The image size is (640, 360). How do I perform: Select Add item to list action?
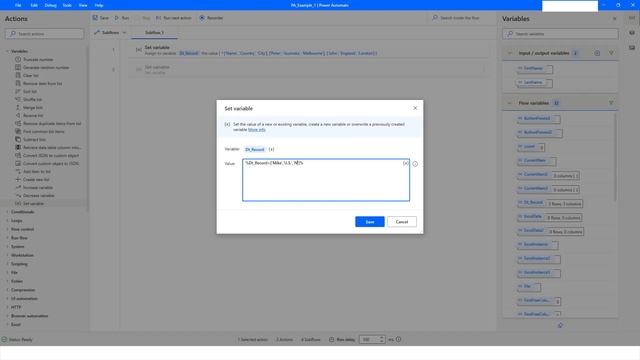36,171
